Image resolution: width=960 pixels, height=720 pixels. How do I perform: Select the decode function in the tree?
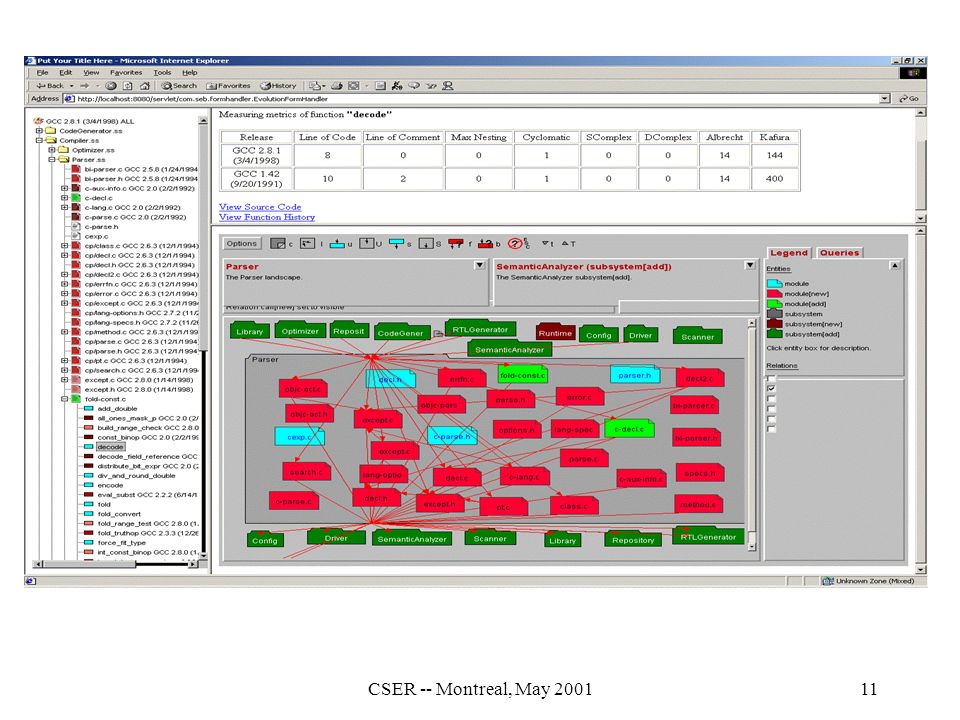[x=111, y=446]
